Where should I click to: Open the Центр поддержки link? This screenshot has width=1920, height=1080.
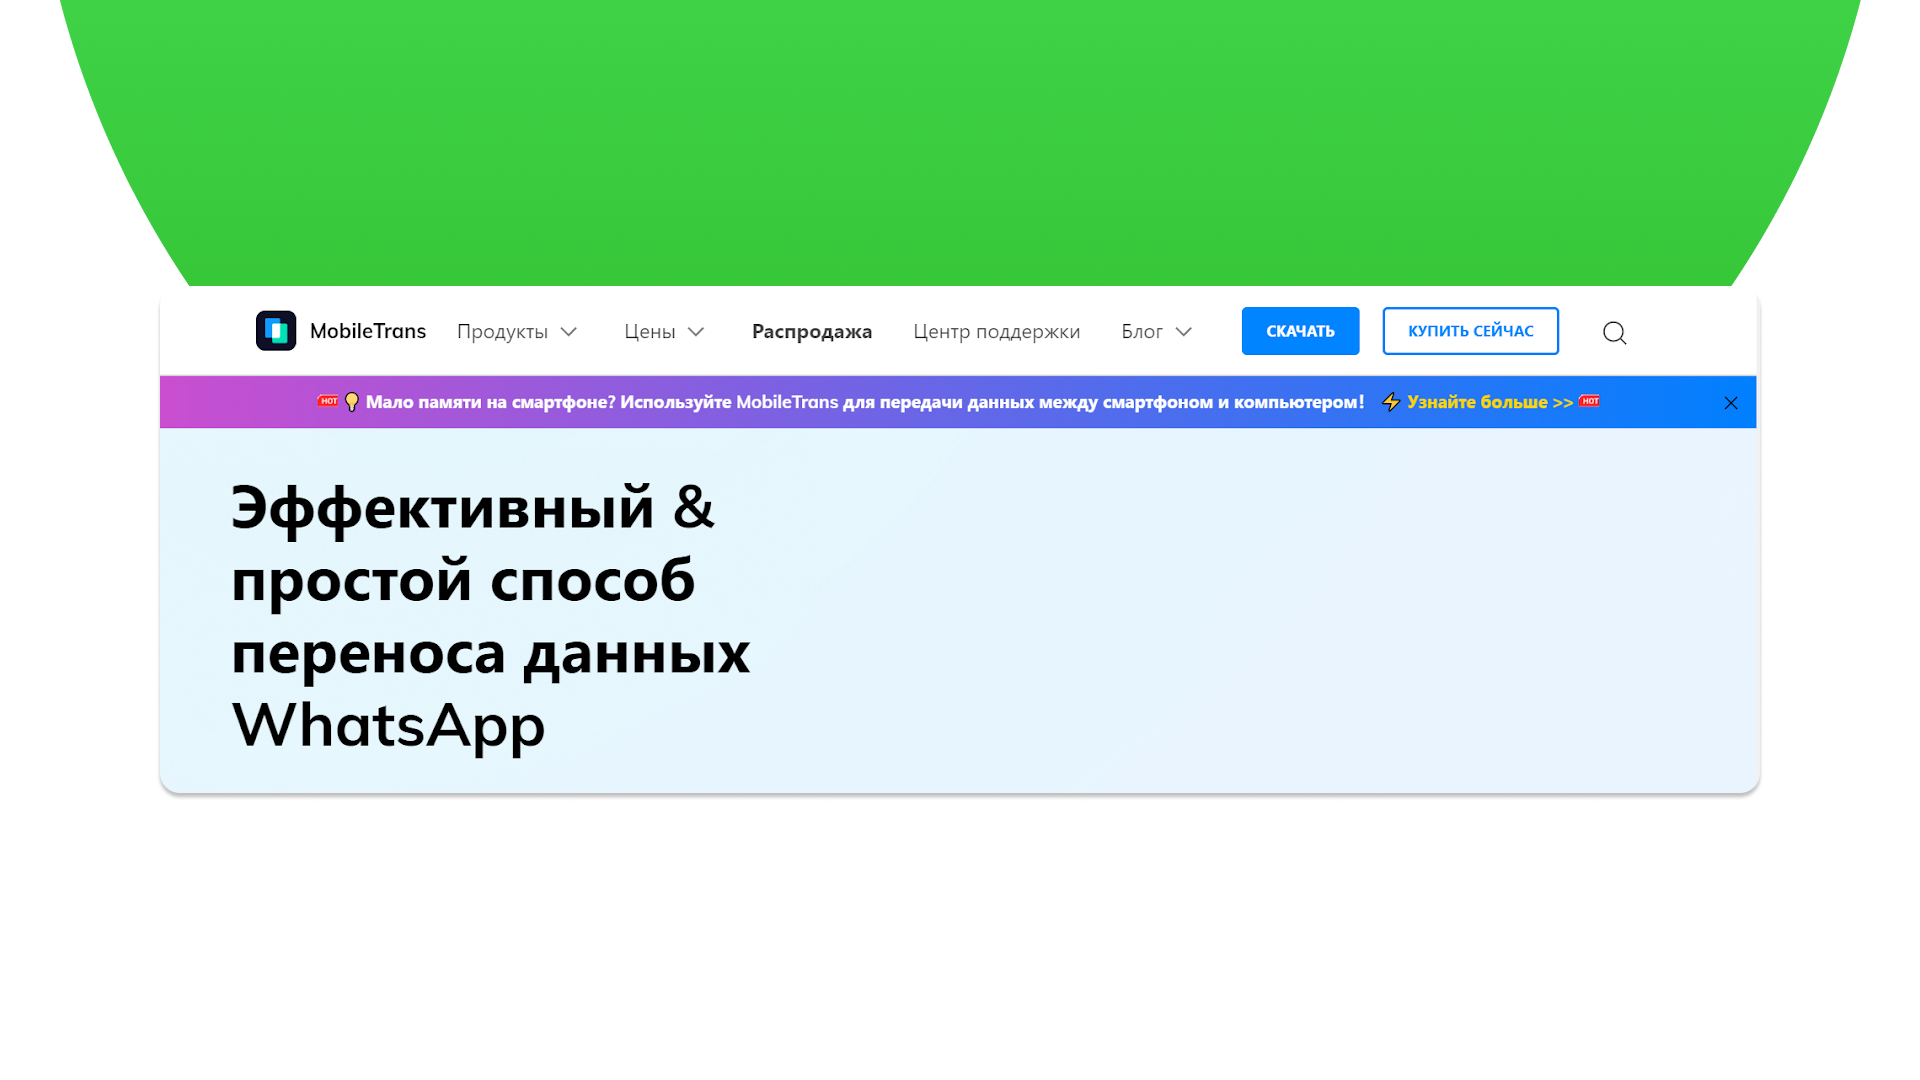[996, 332]
